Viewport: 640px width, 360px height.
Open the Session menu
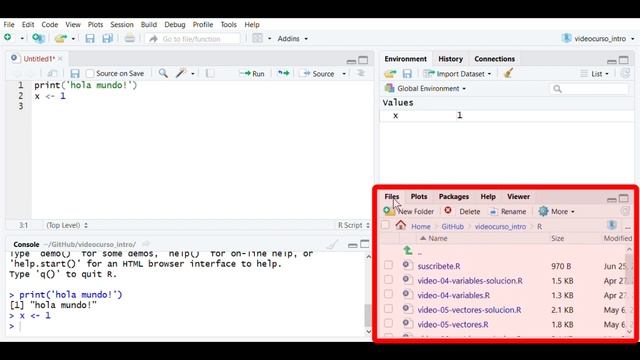click(x=122, y=24)
